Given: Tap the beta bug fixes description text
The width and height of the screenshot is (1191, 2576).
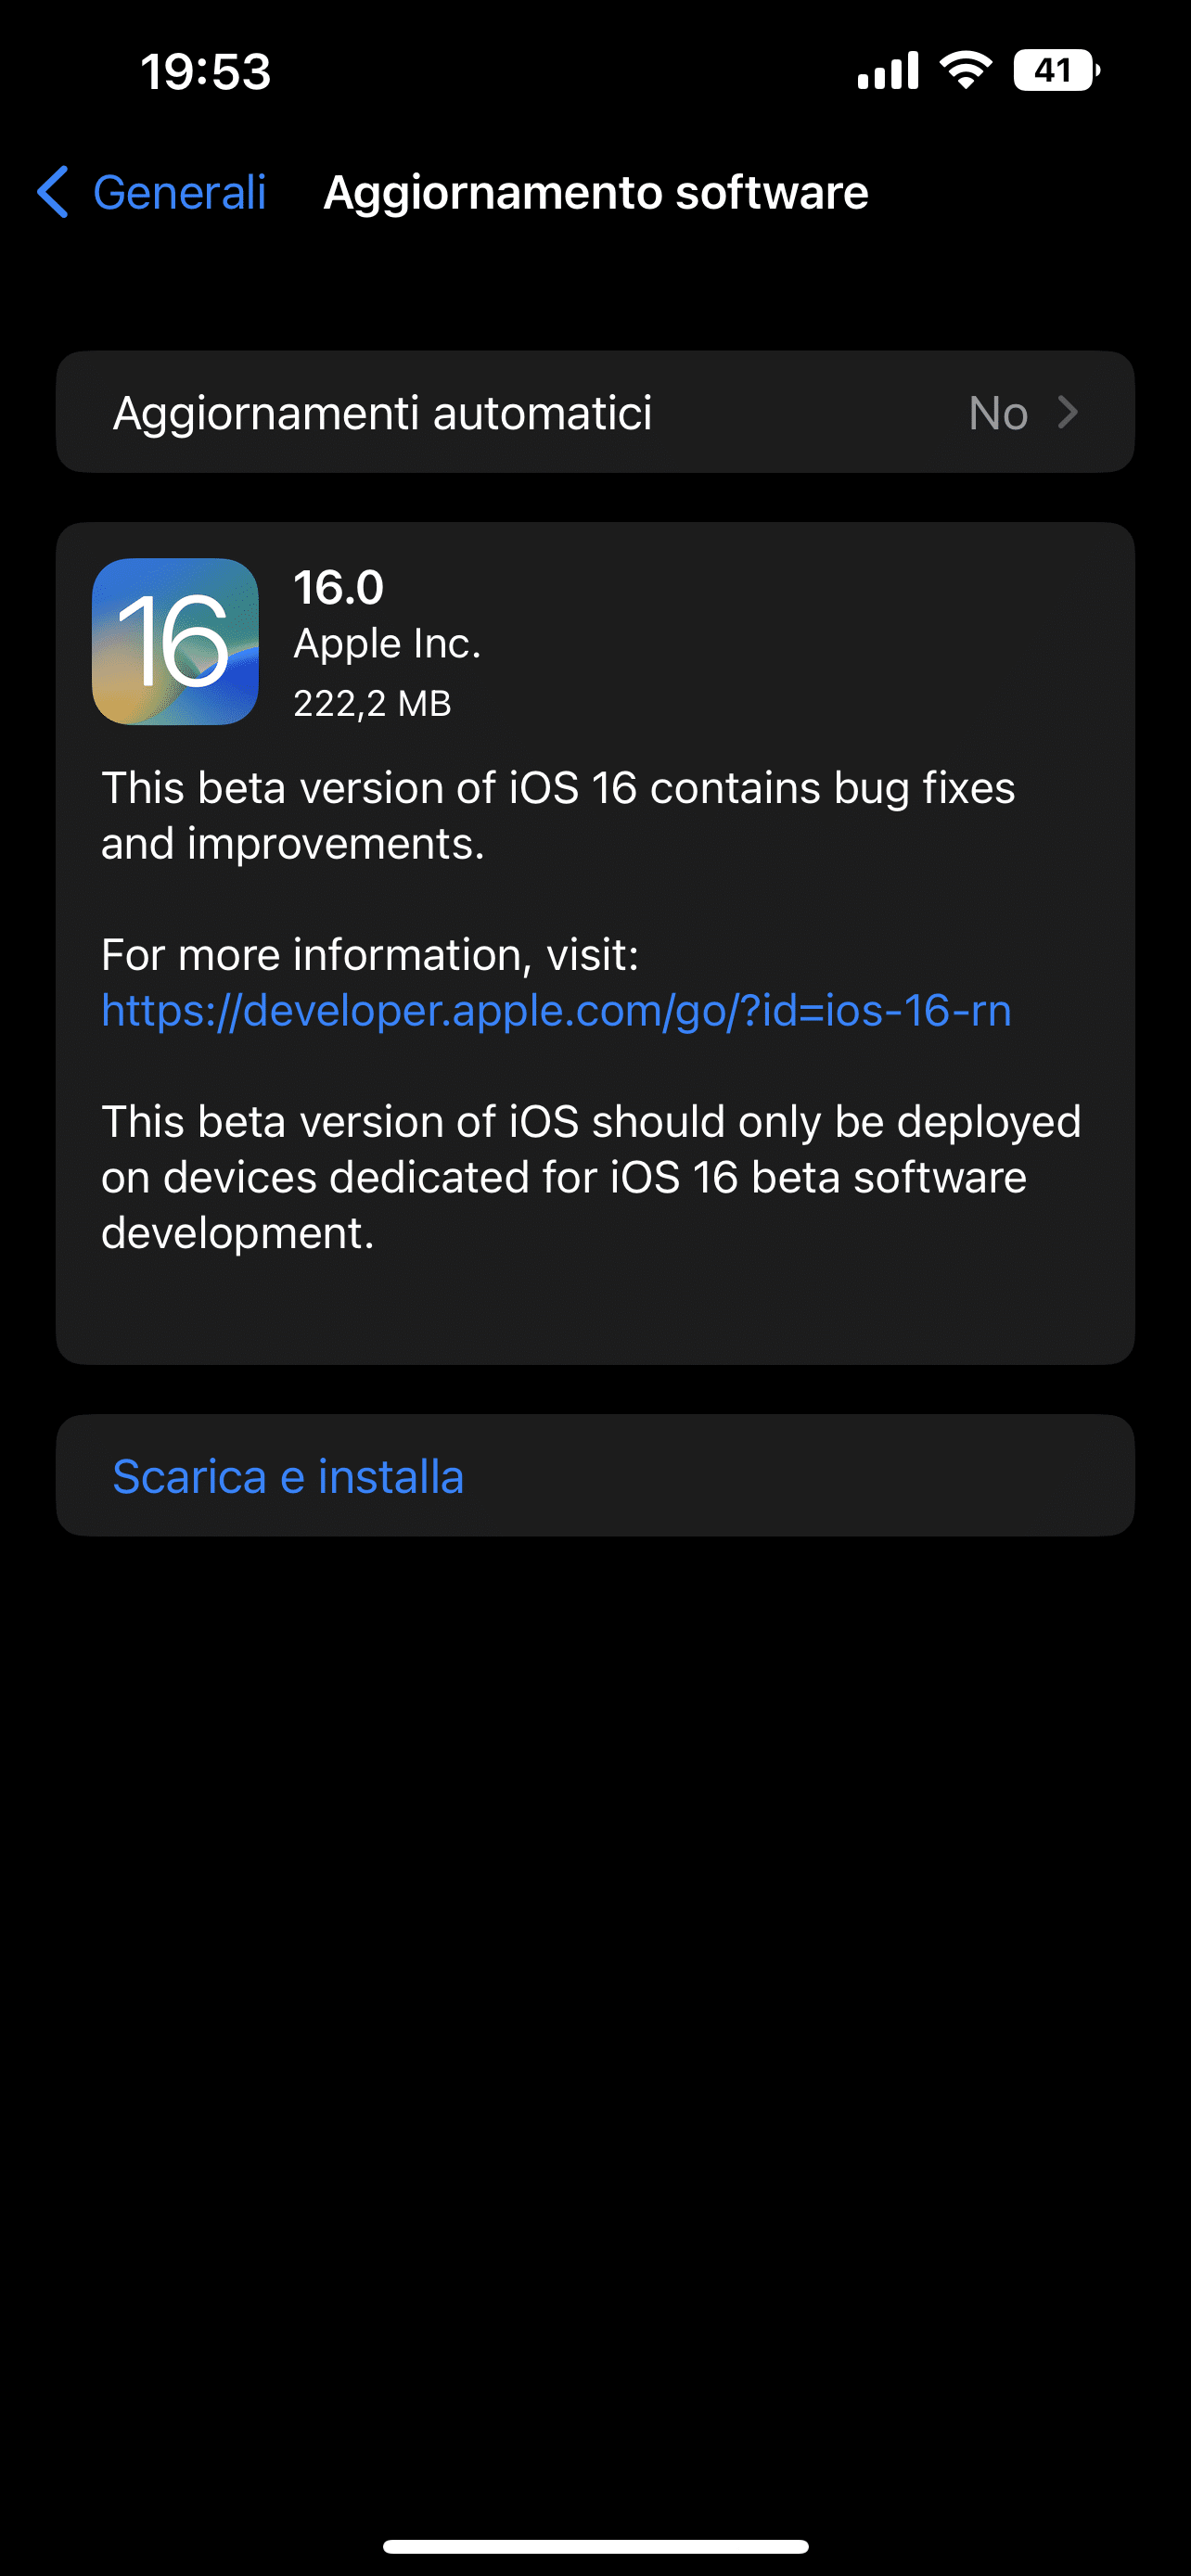Looking at the screenshot, I should (x=558, y=816).
